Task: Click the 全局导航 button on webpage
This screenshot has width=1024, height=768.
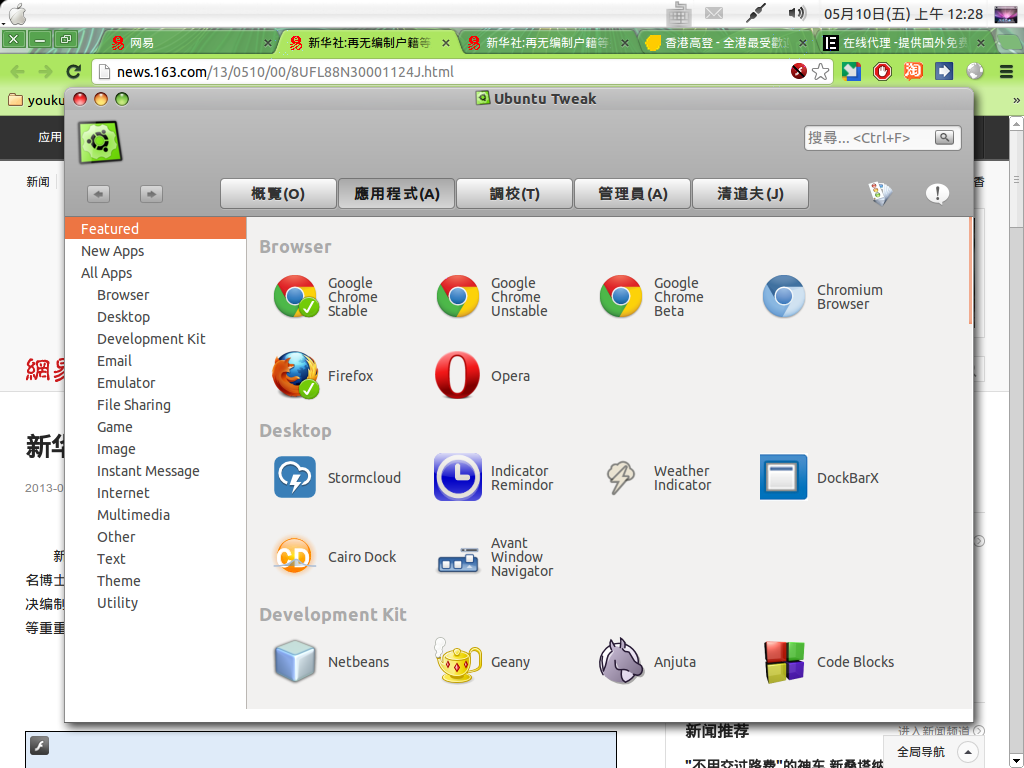Action: [x=933, y=752]
